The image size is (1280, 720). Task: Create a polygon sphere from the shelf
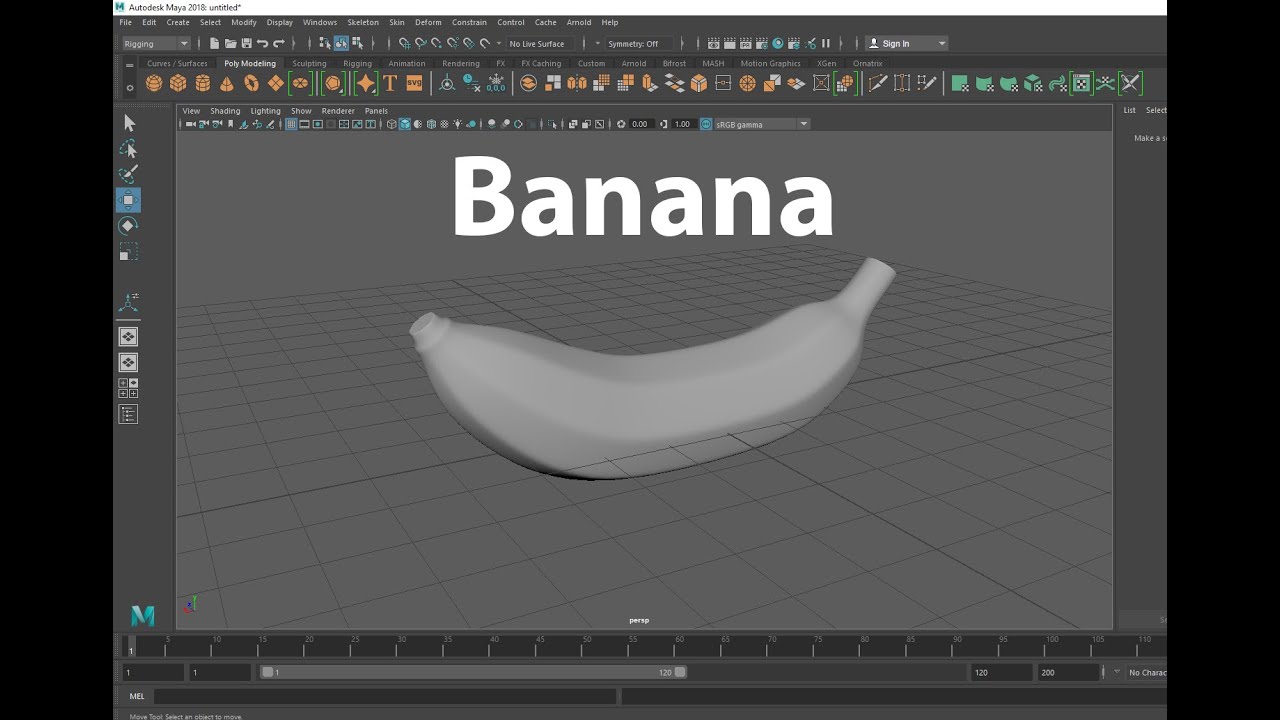point(154,83)
